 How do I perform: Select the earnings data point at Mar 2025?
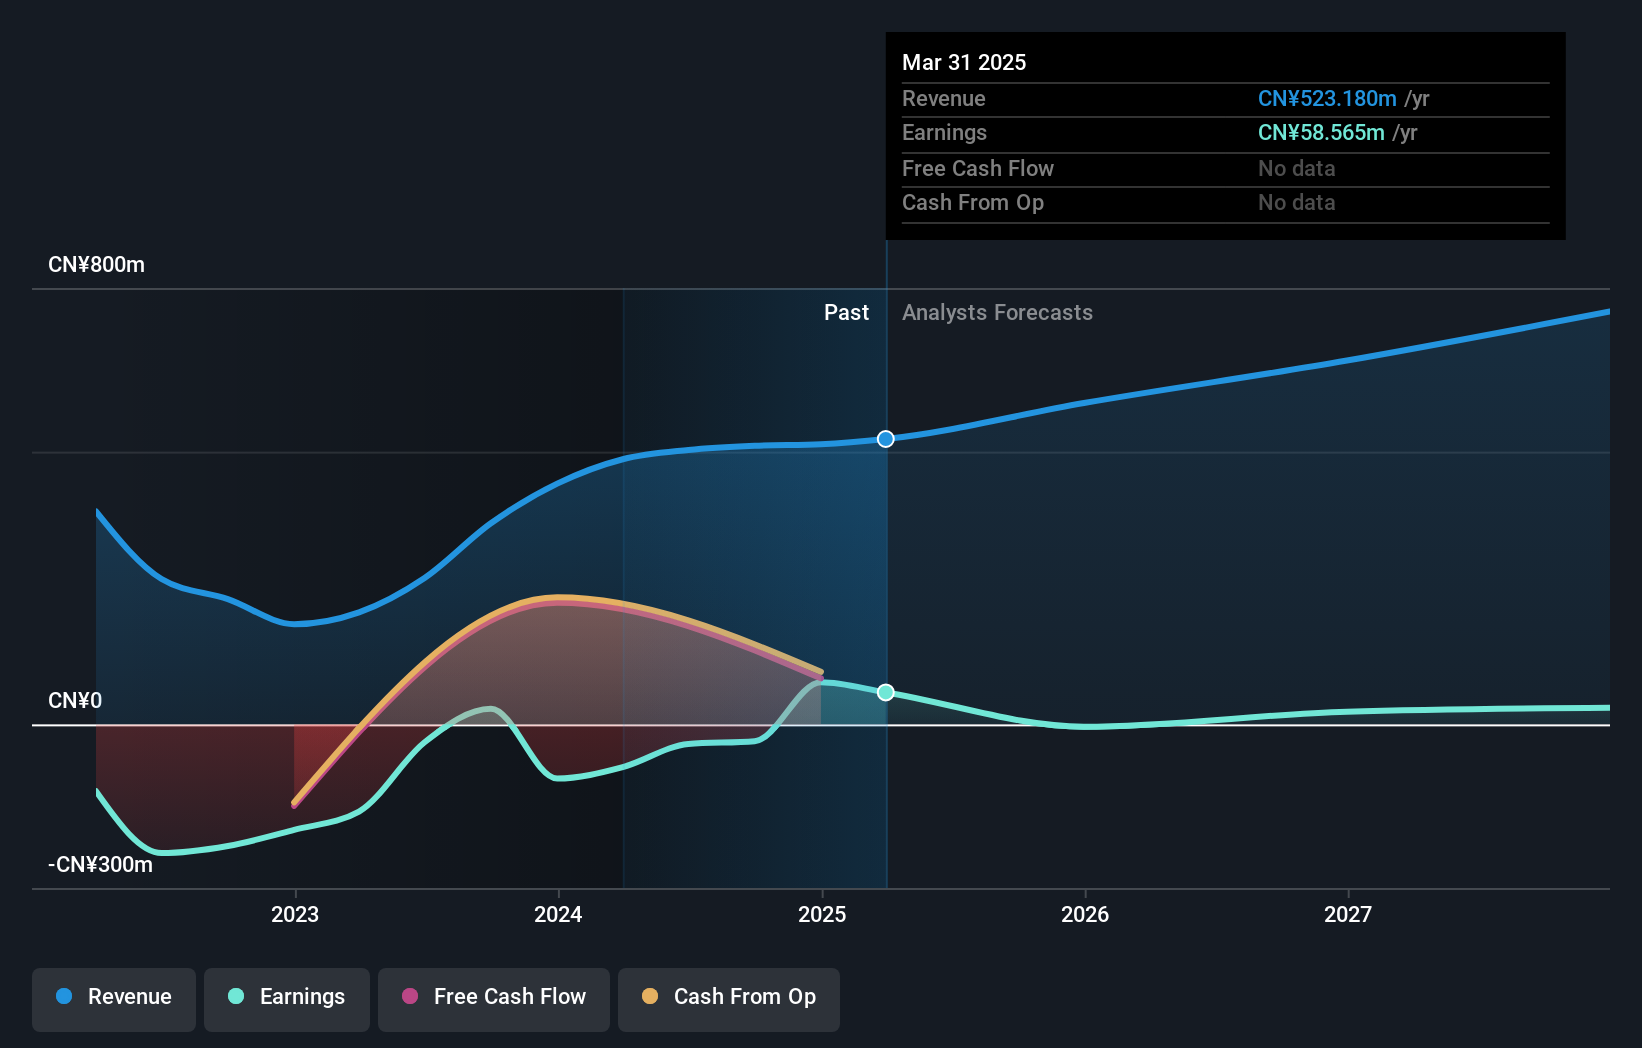(x=886, y=692)
